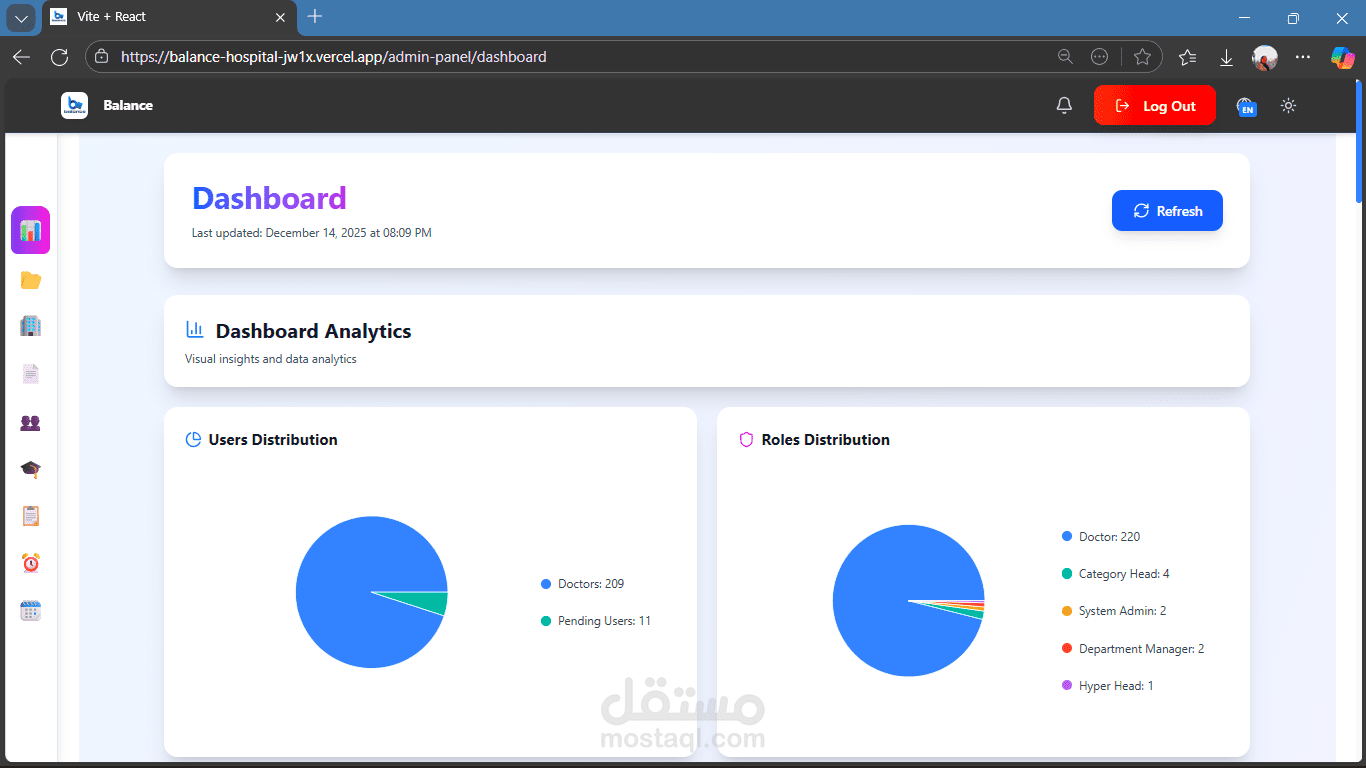Click the alarm clock icon in the sidebar

pyautogui.click(x=30, y=562)
